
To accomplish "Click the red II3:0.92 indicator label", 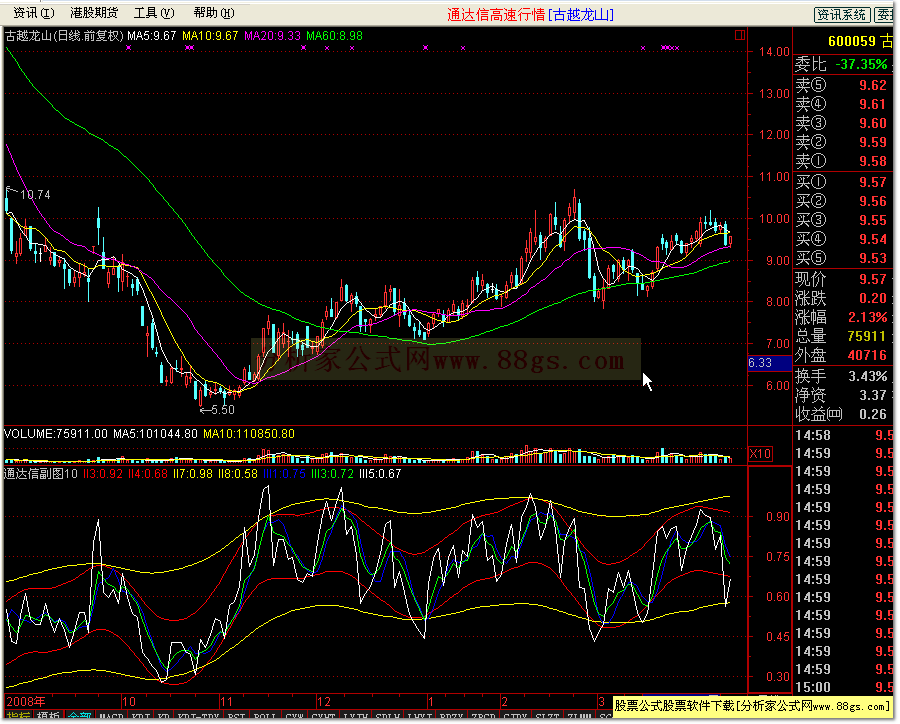I will click(x=103, y=474).
